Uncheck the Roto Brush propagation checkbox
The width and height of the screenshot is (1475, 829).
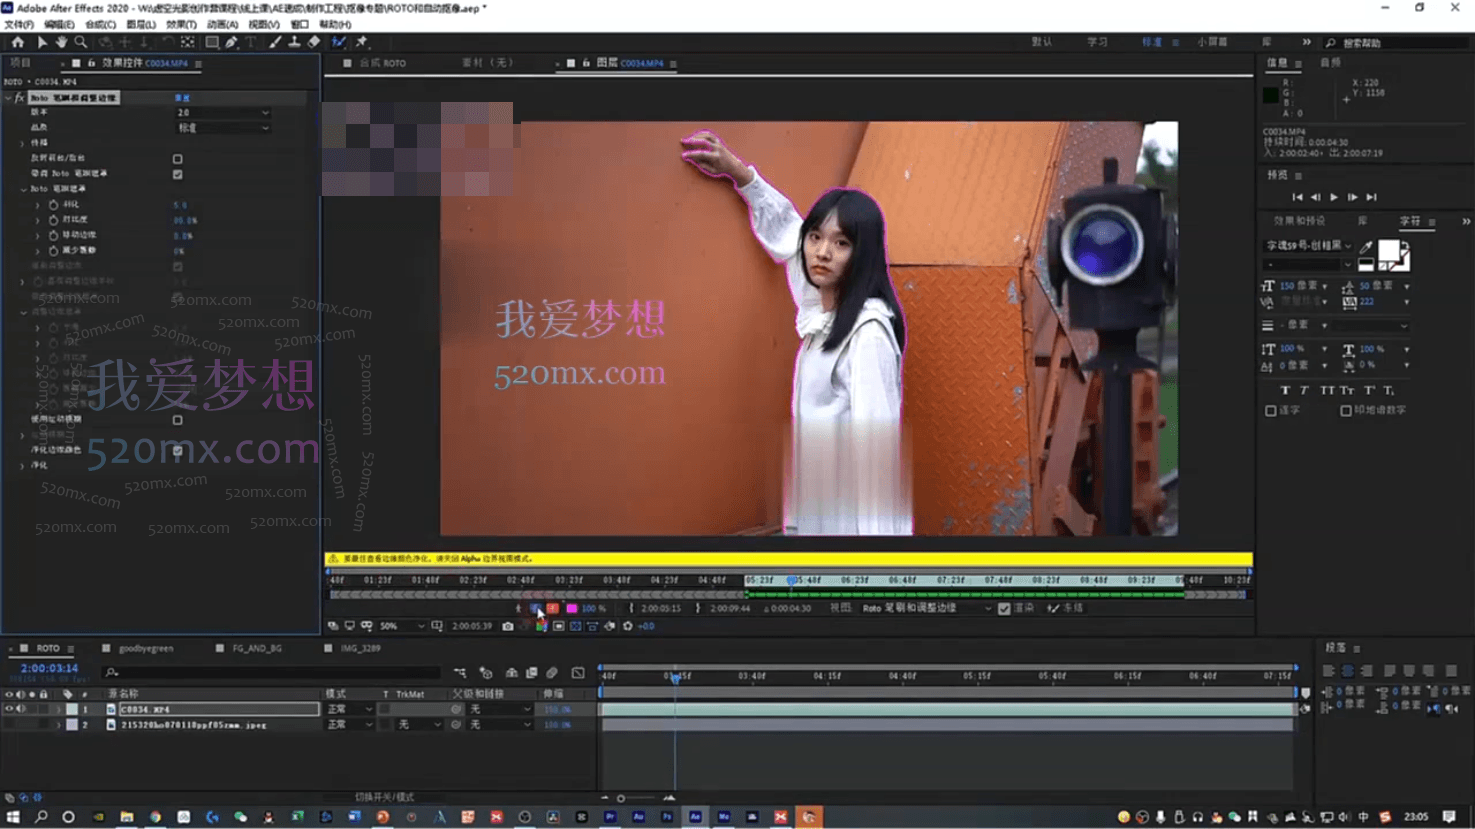click(x=177, y=174)
